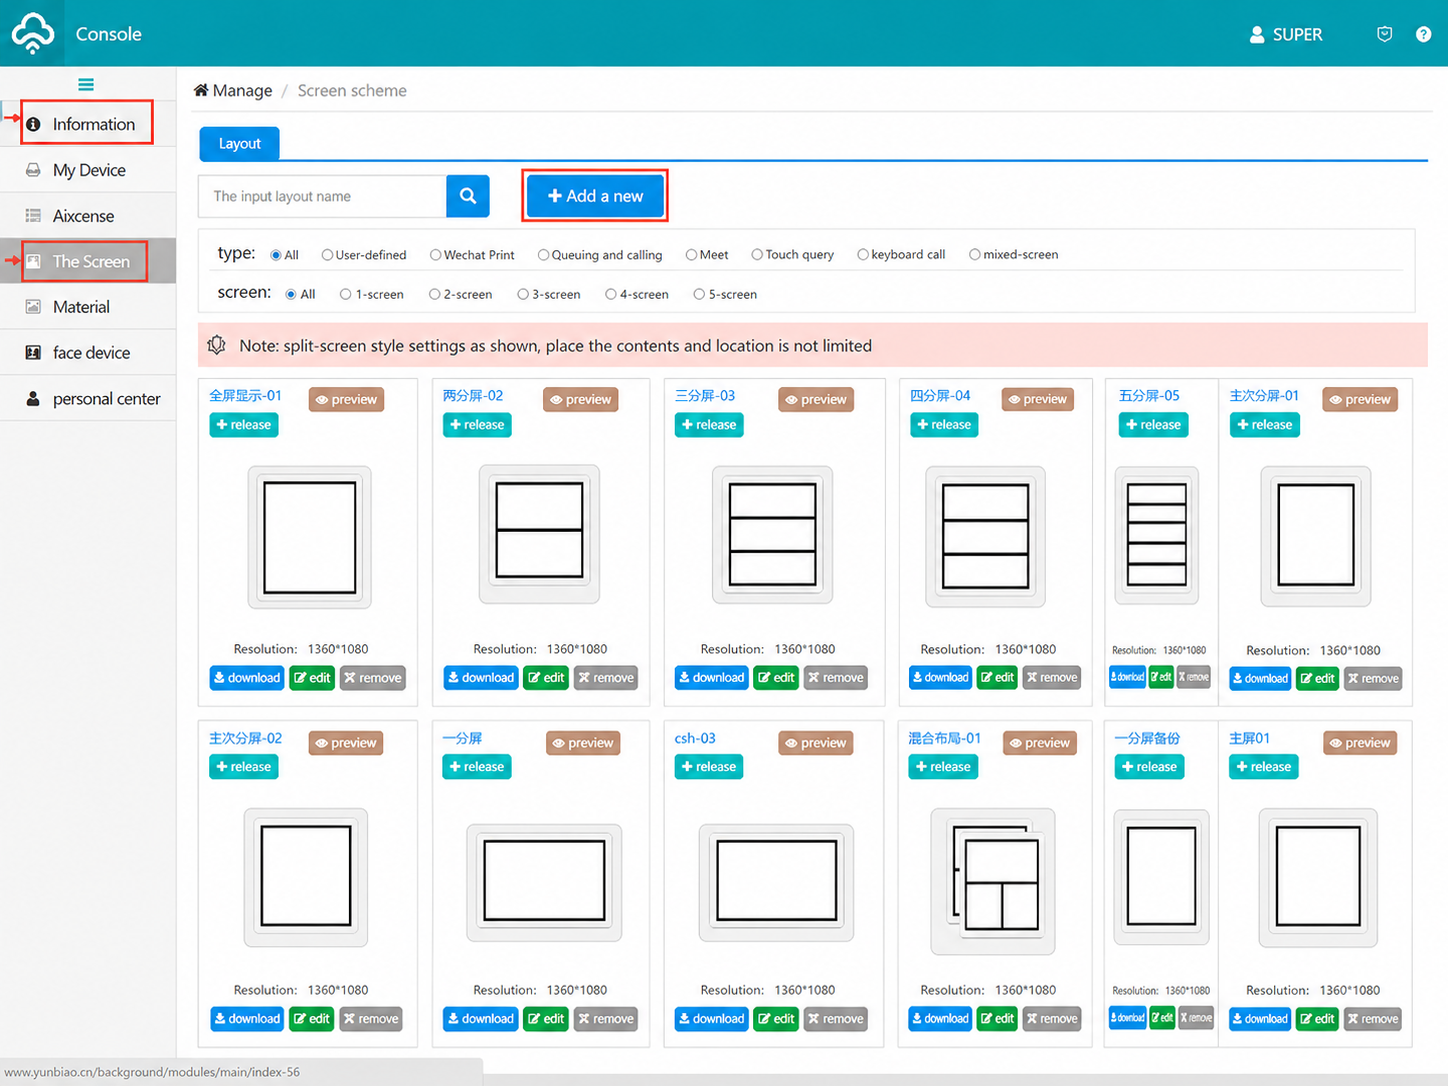Click the cloud logo in the header

click(x=33, y=33)
